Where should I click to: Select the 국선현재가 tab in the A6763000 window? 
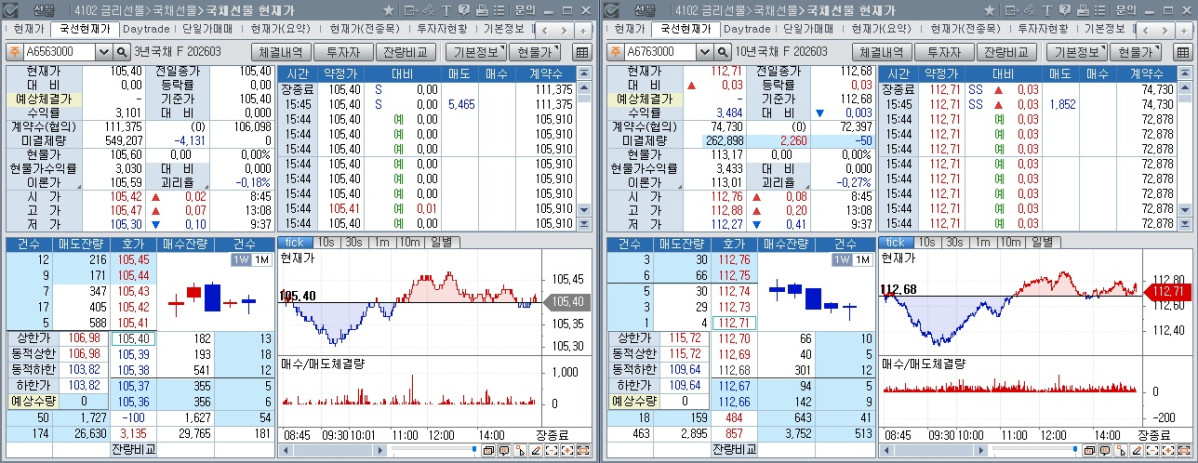pos(685,29)
